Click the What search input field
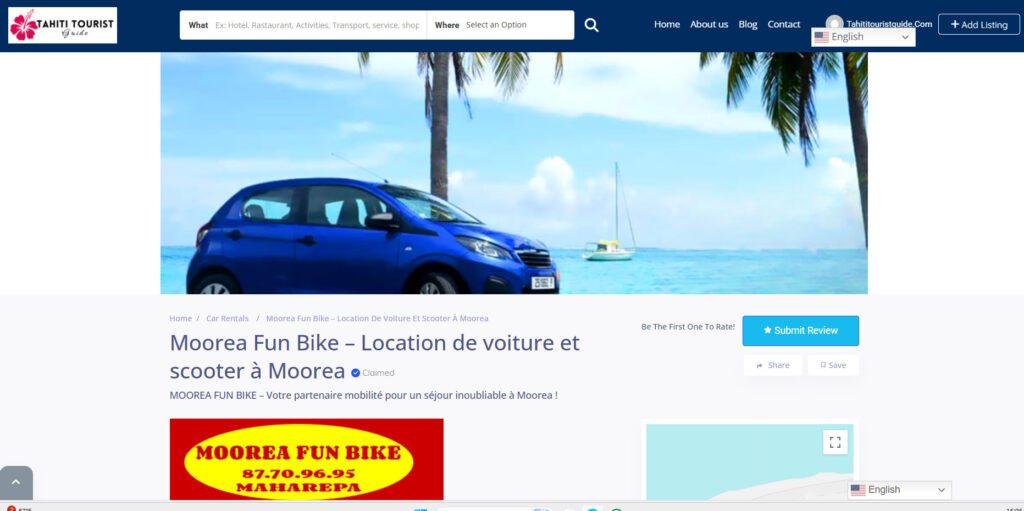This screenshot has height=511, width=1024. tap(316, 25)
